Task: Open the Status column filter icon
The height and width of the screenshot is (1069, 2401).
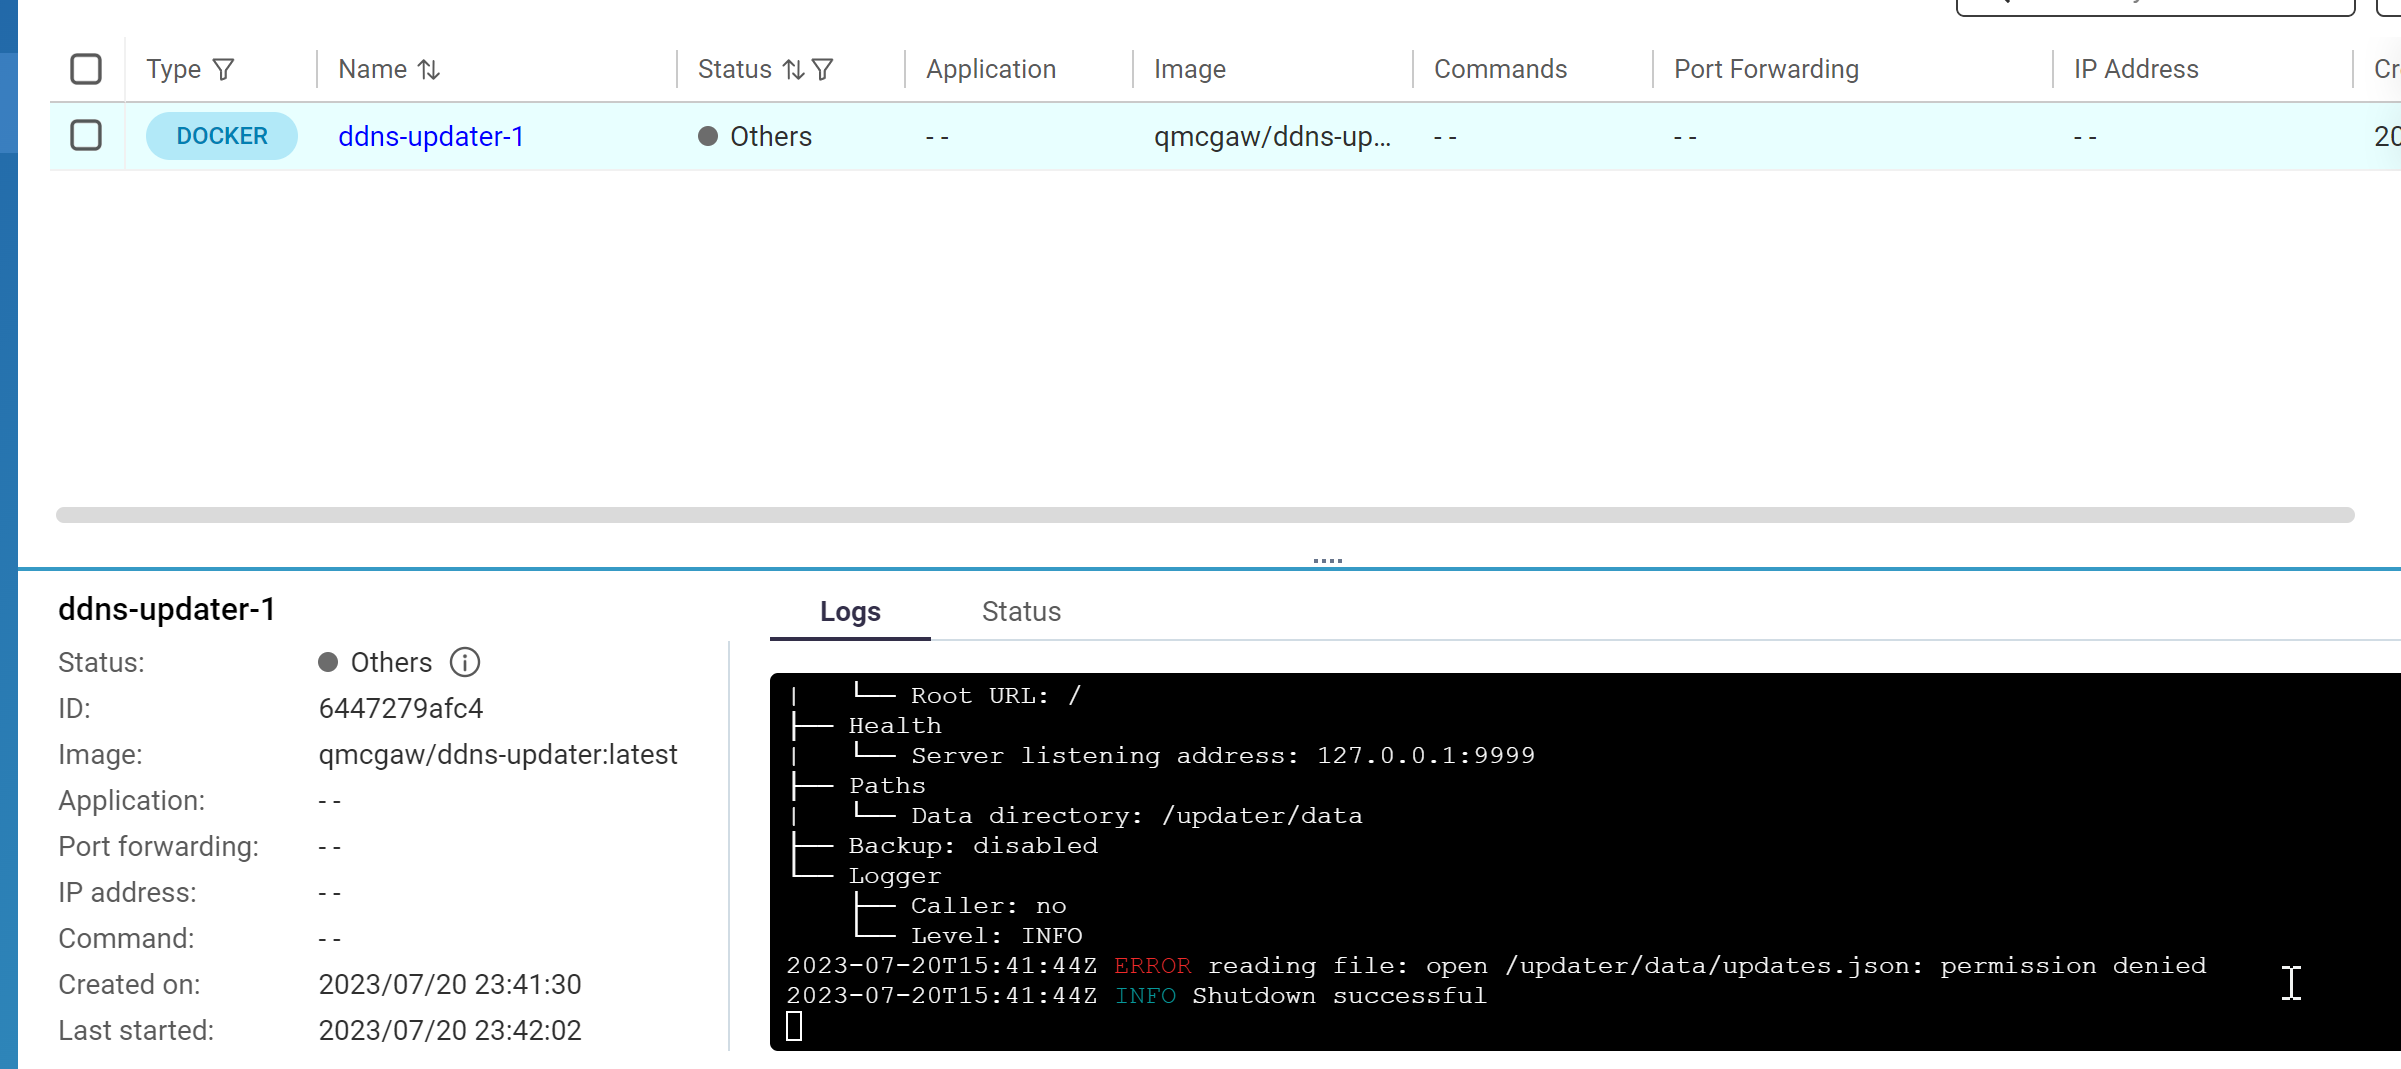Action: point(824,69)
